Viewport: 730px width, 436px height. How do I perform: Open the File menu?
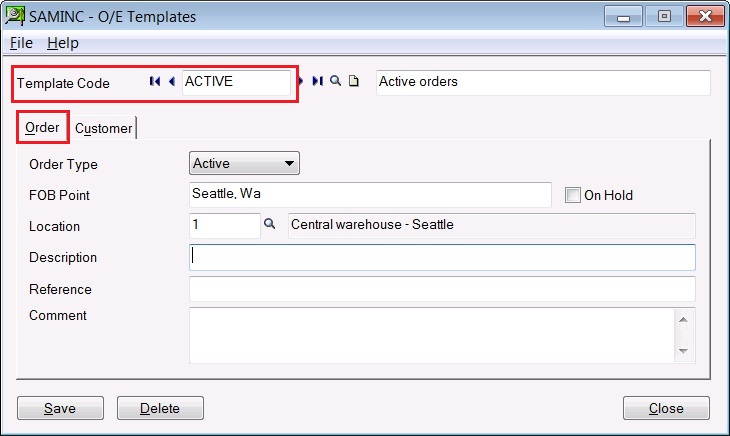pyautogui.click(x=21, y=43)
